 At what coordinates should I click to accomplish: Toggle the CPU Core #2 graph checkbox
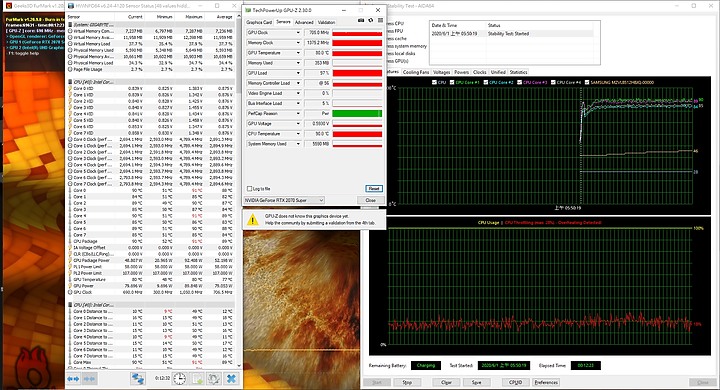pyautogui.click(x=485, y=82)
